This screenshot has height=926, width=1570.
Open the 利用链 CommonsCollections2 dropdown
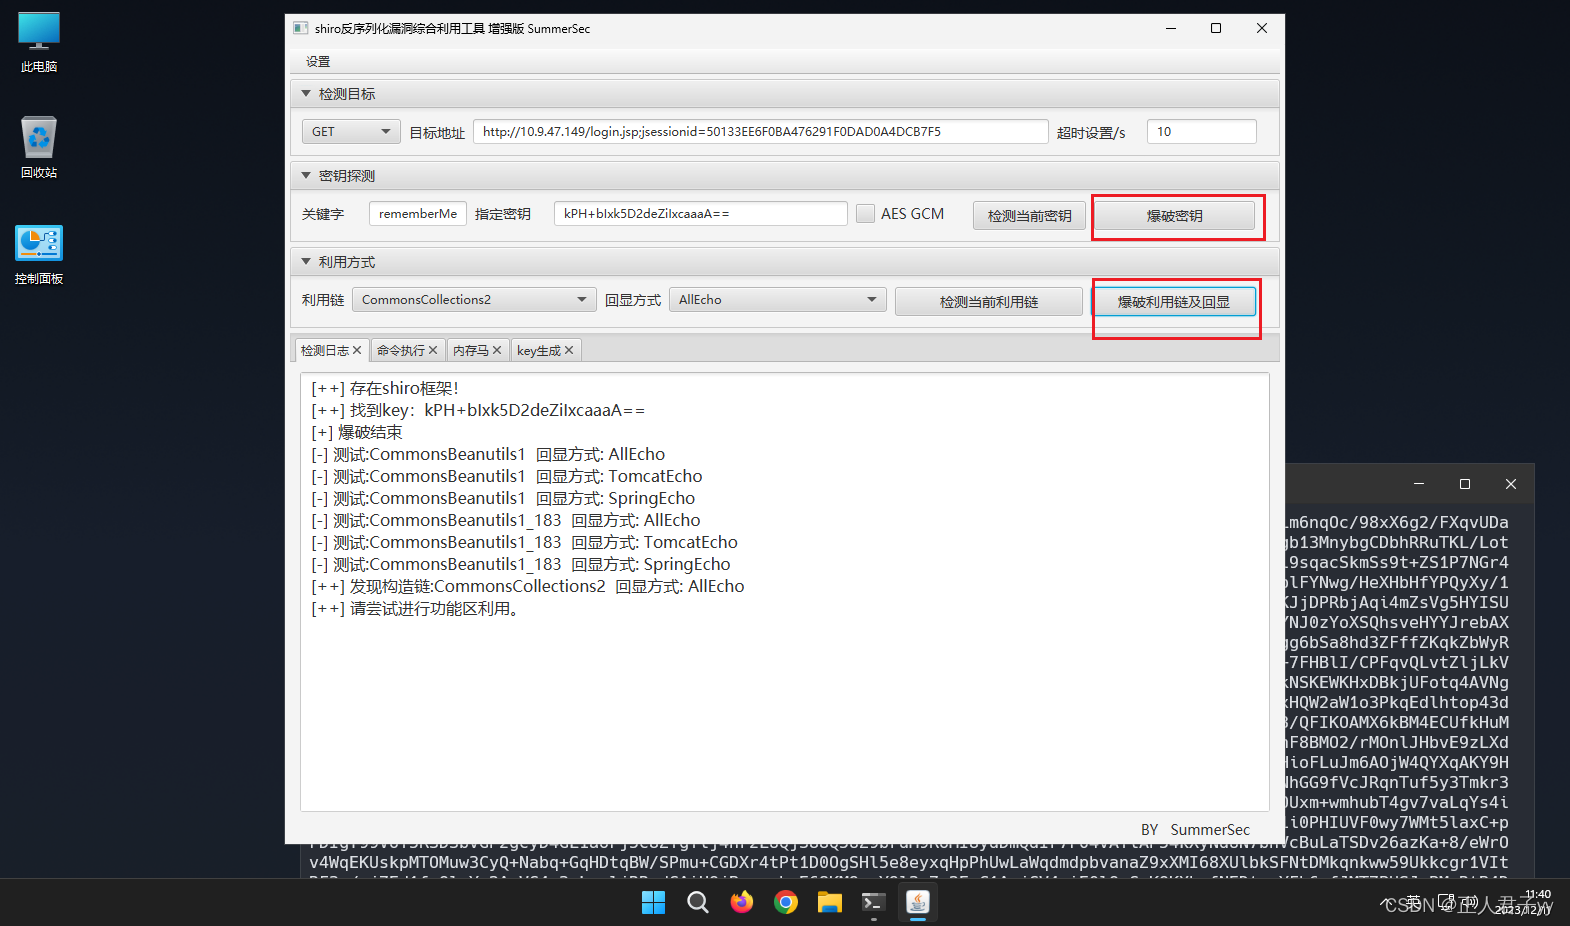(x=474, y=299)
